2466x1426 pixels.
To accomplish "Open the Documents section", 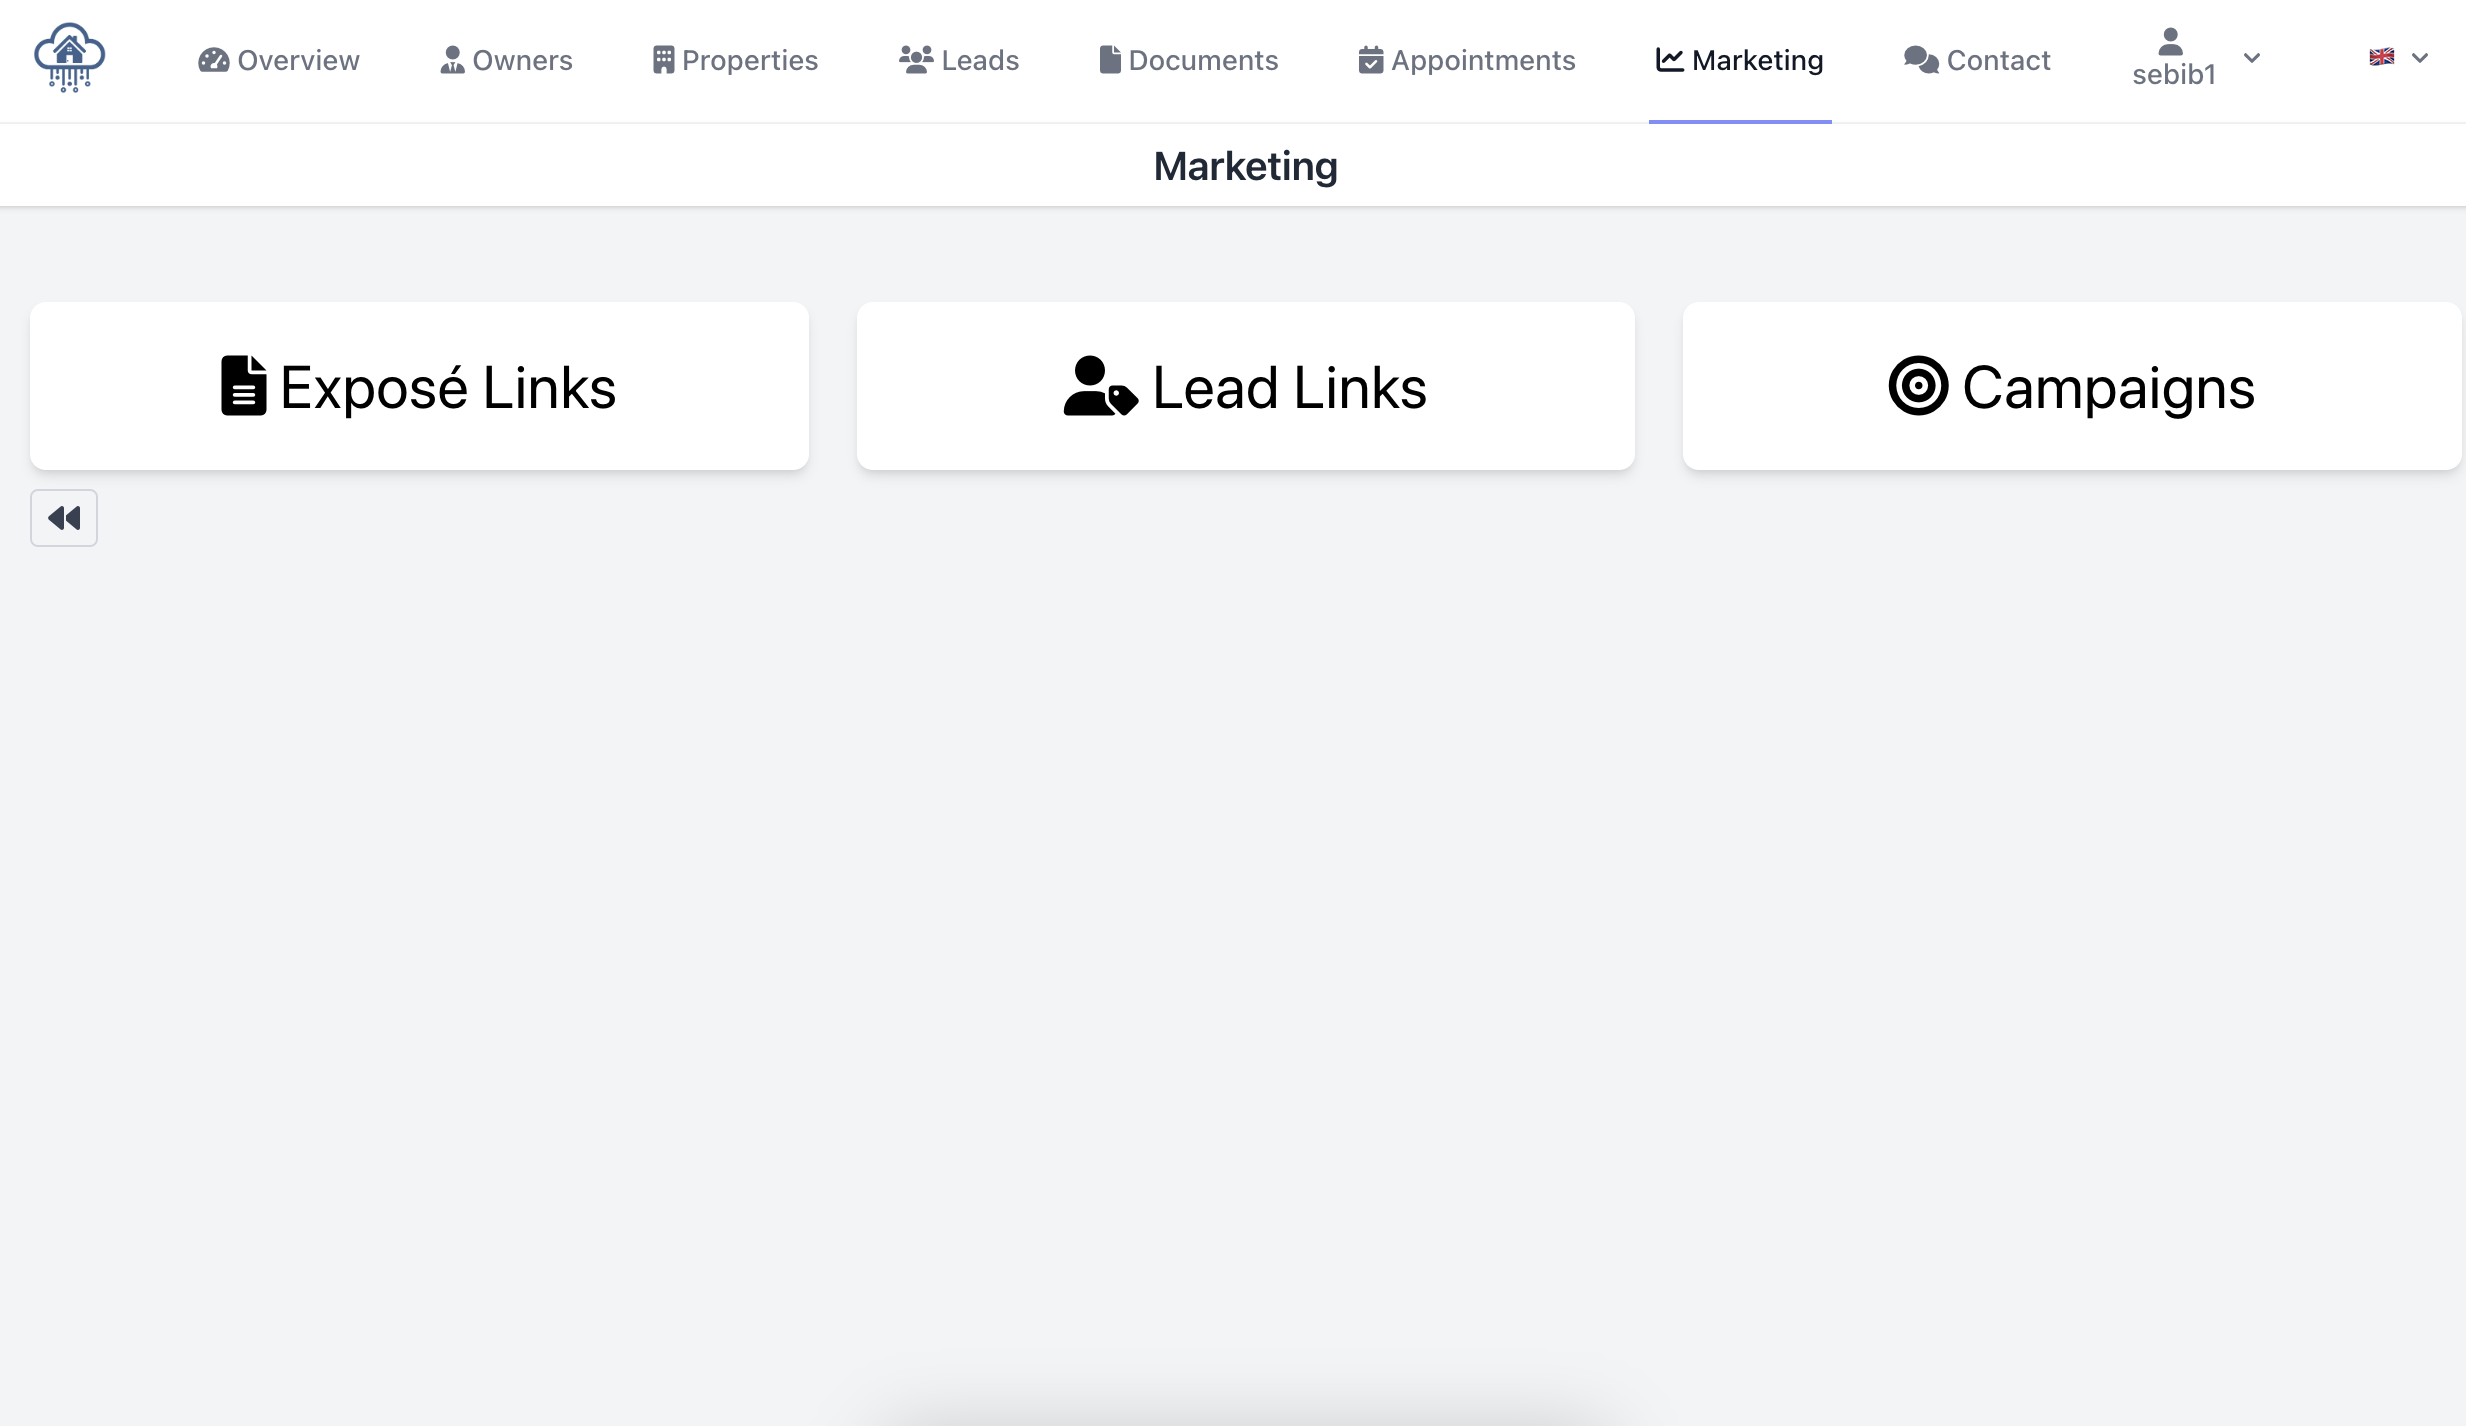I will [x=1188, y=60].
